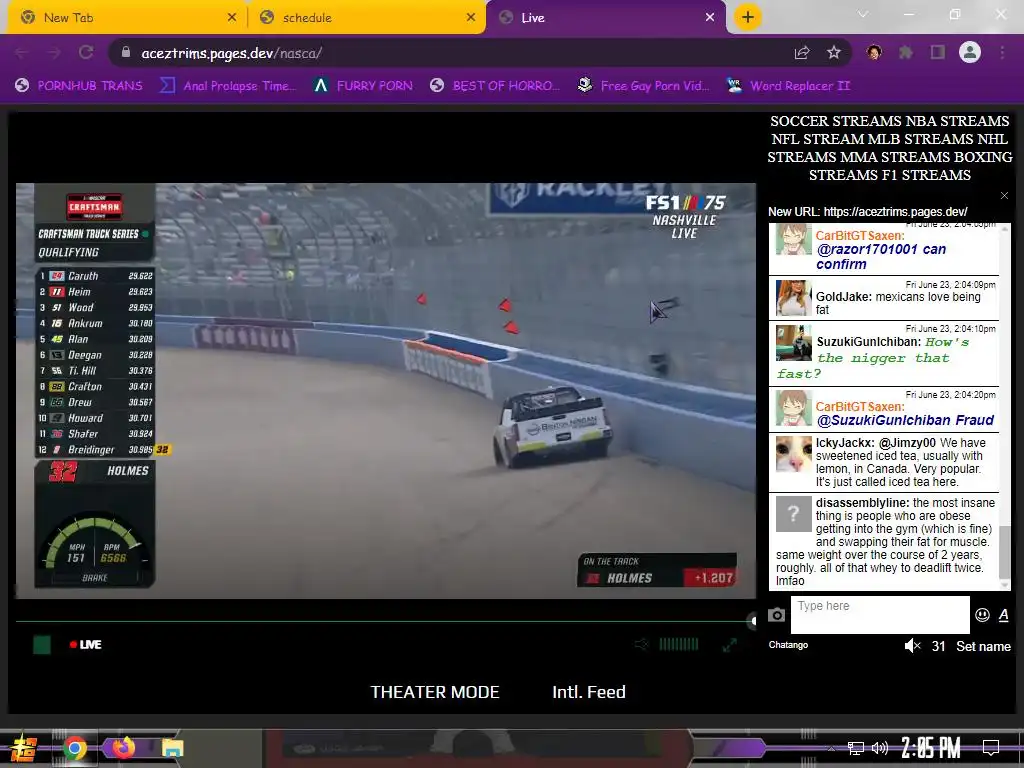
Task: Toggle the video player mute speaker
Action: click(642, 645)
